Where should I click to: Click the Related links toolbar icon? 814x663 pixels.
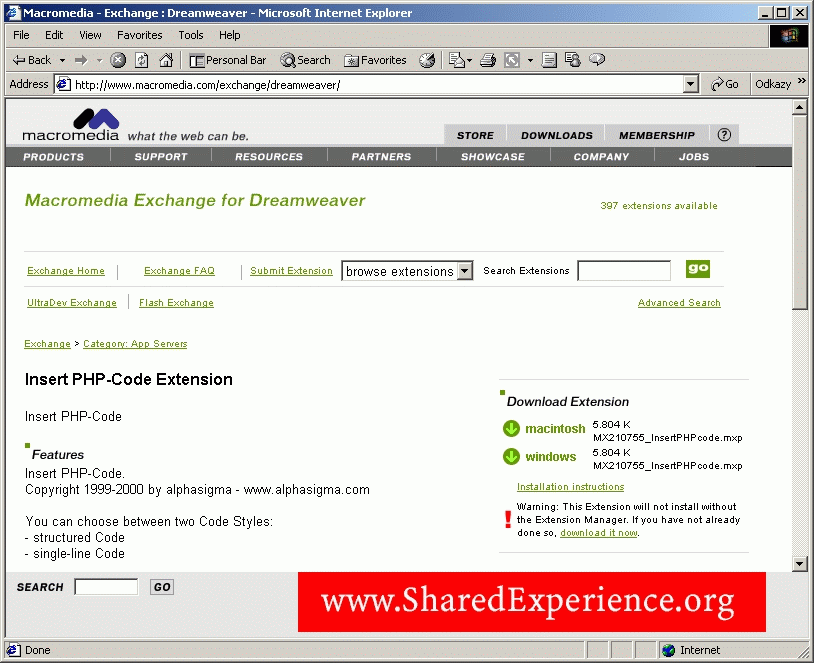click(573, 60)
